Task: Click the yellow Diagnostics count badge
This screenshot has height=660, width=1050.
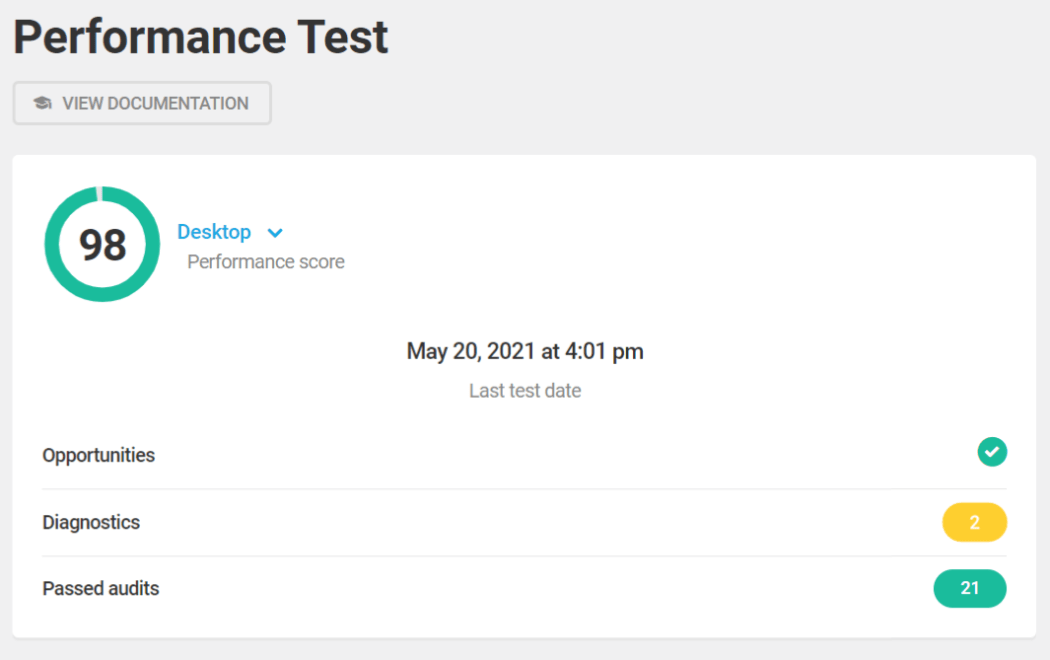Action: pos(974,522)
